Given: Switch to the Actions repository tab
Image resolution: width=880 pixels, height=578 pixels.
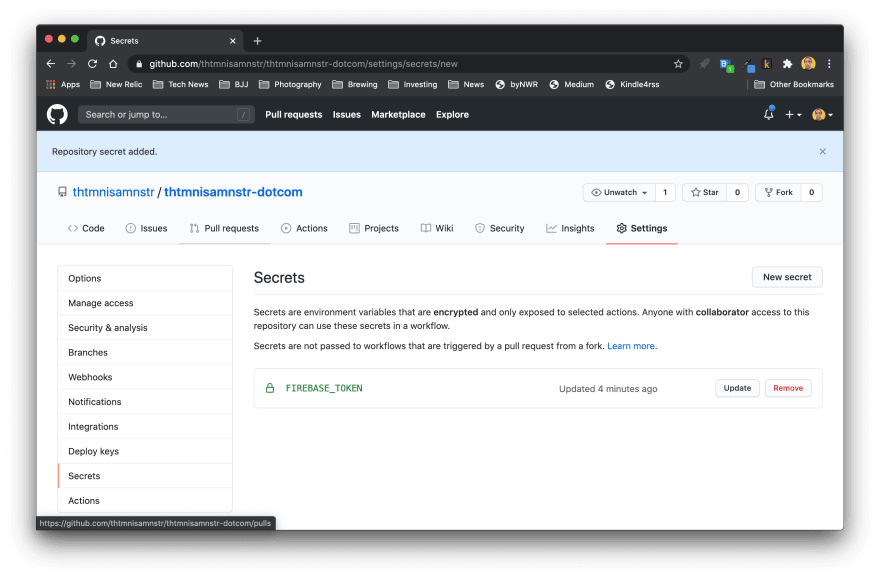Looking at the screenshot, I should (x=304, y=228).
